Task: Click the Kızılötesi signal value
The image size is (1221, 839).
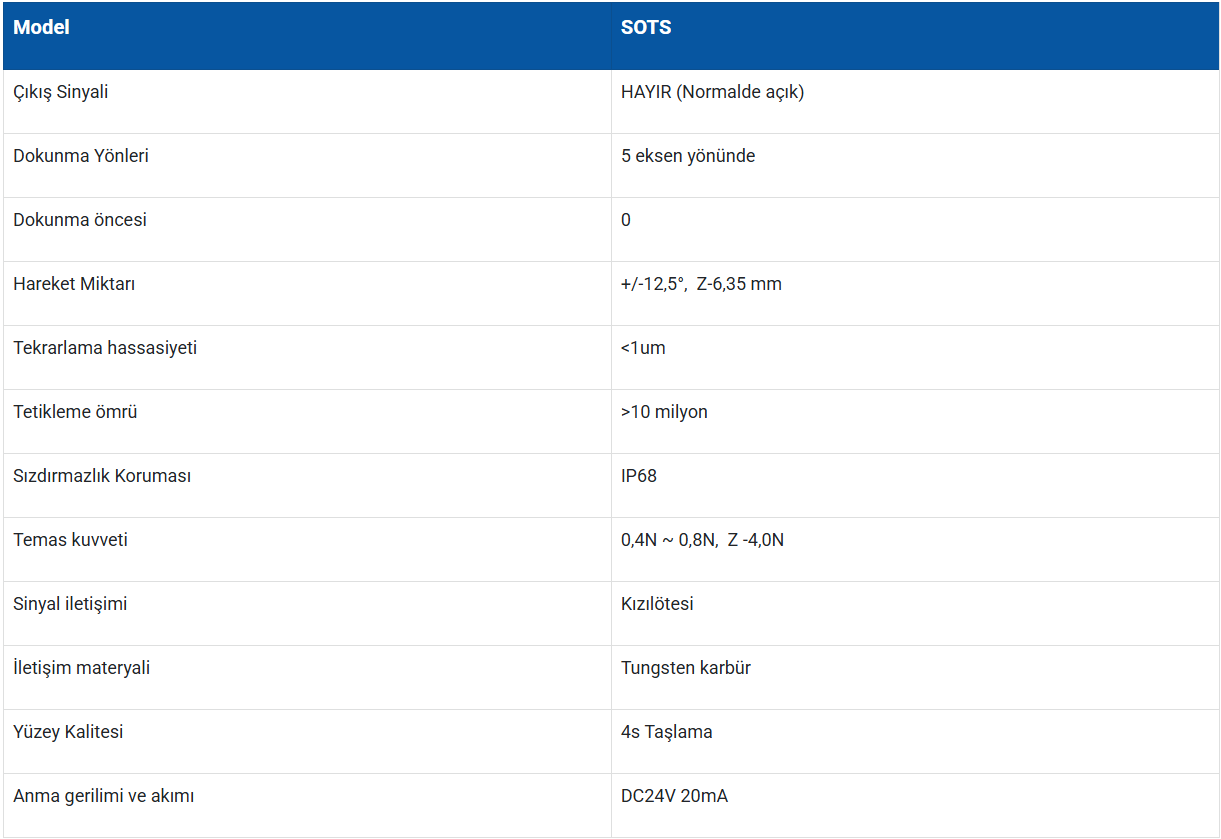Action: [x=657, y=604]
